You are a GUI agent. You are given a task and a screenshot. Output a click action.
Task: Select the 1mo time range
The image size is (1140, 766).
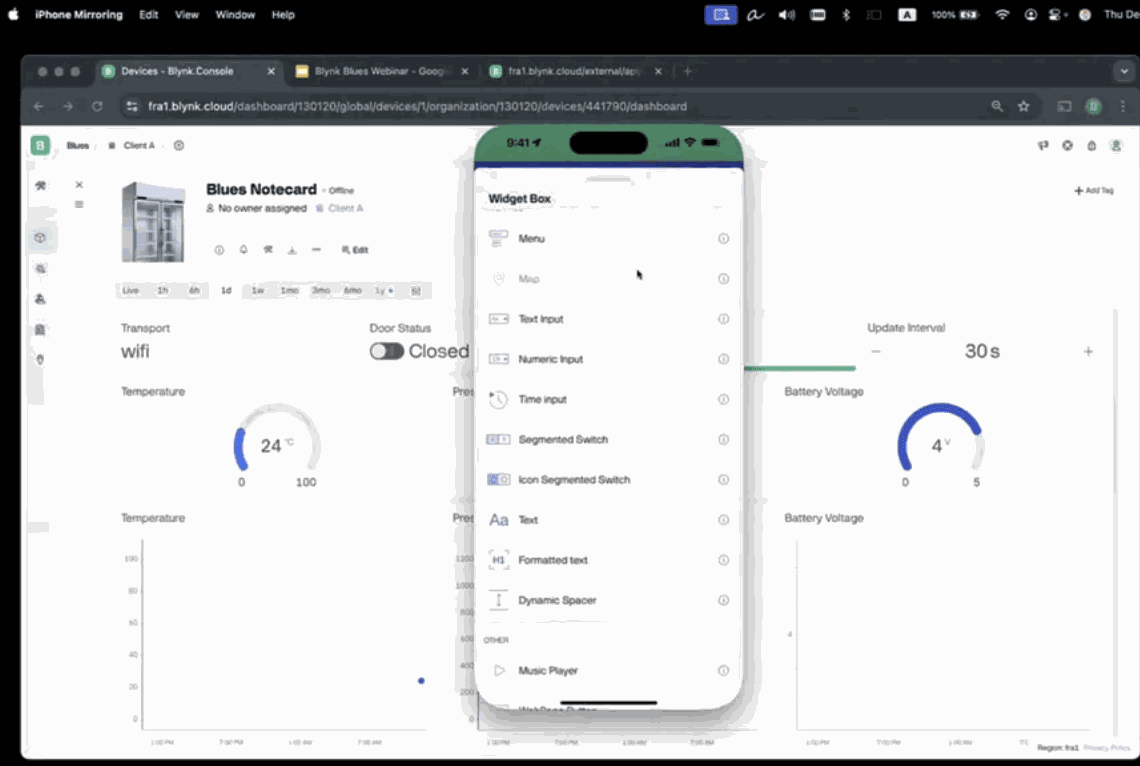tap(289, 291)
